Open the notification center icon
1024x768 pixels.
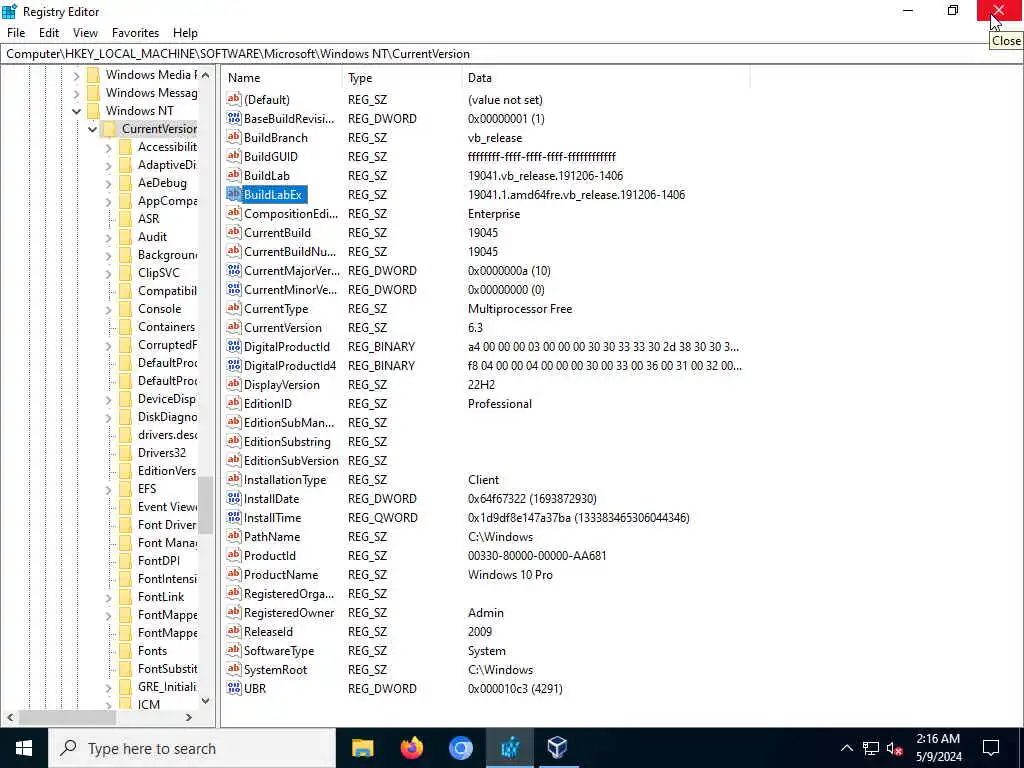(991, 748)
